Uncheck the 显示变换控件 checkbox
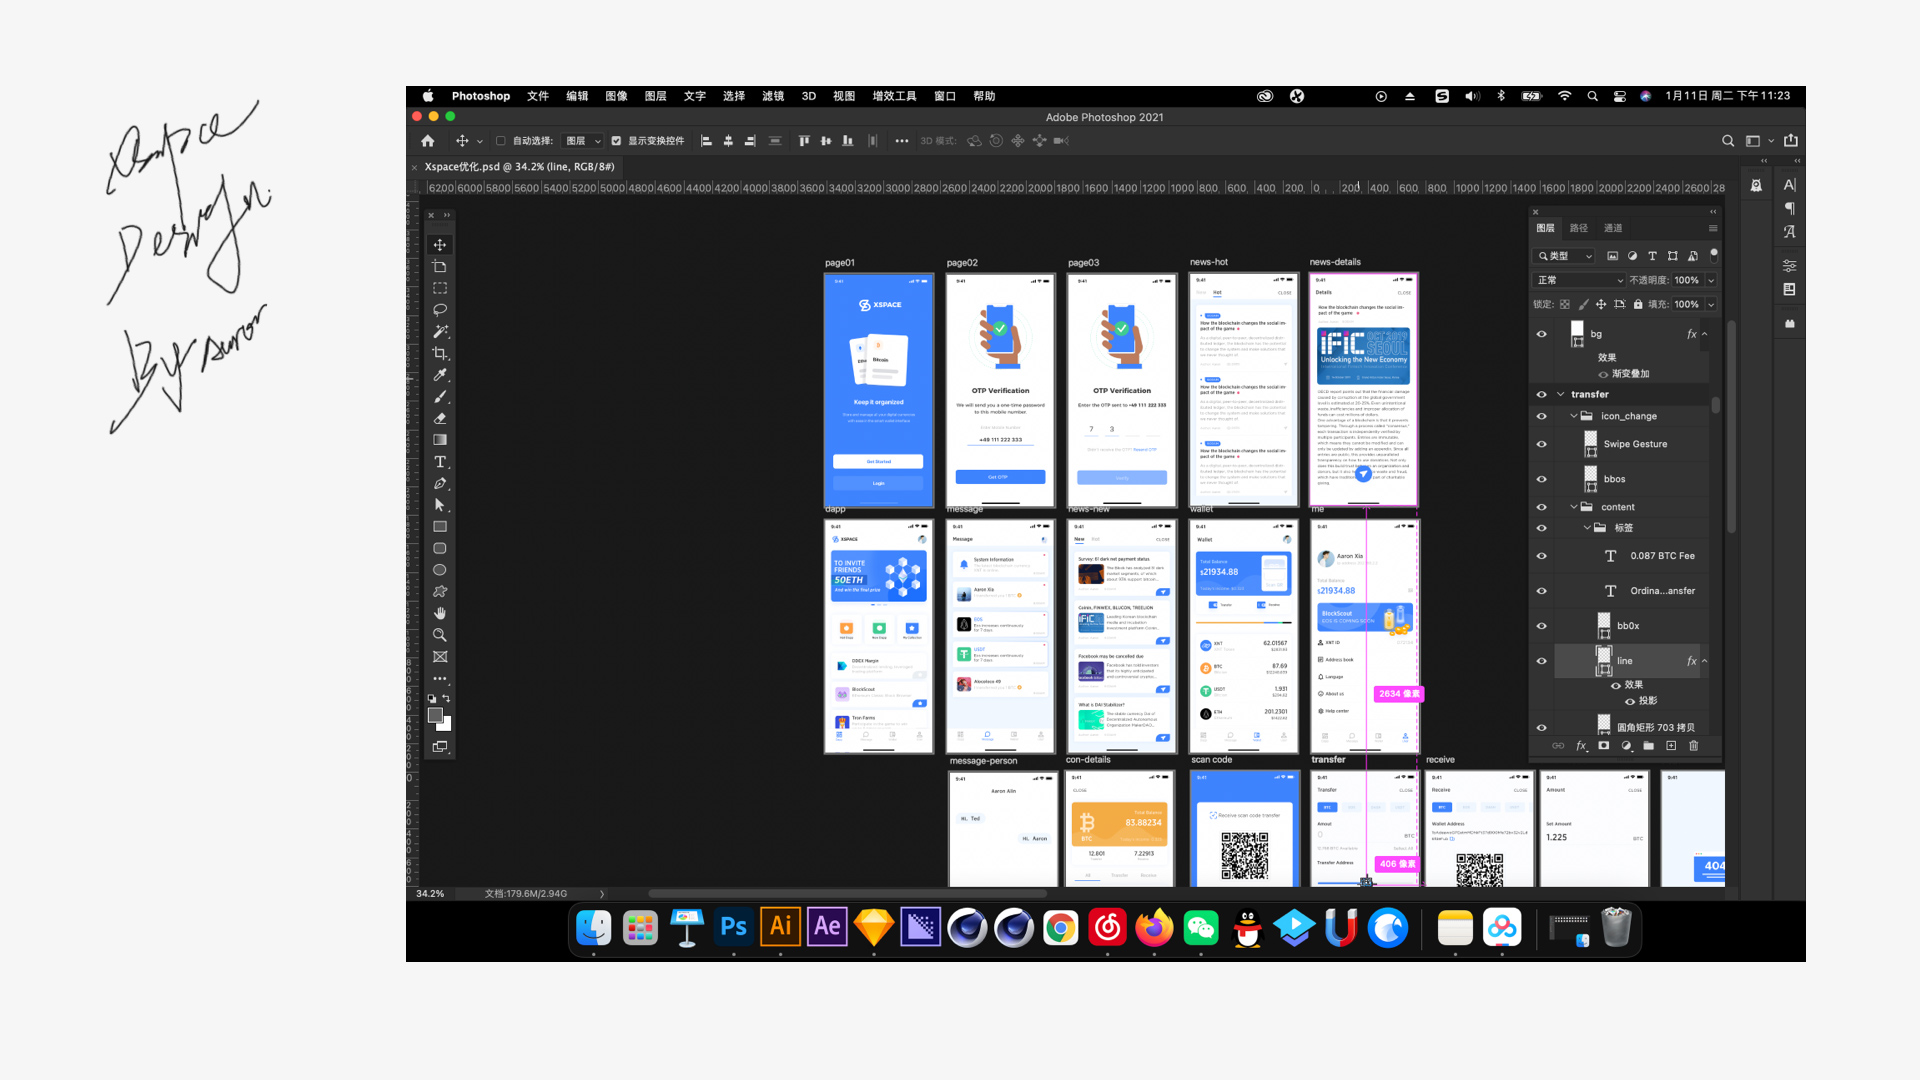1920x1080 pixels. (x=616, y=141)
